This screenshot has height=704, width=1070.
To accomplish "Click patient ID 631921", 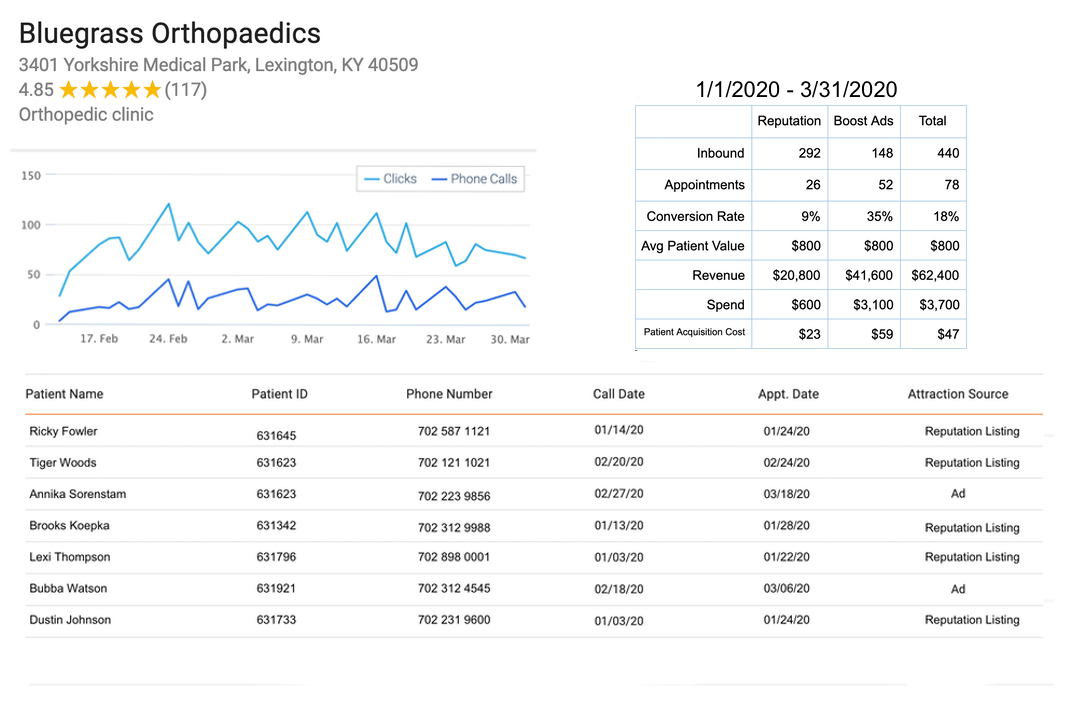I will click(276, 588).
